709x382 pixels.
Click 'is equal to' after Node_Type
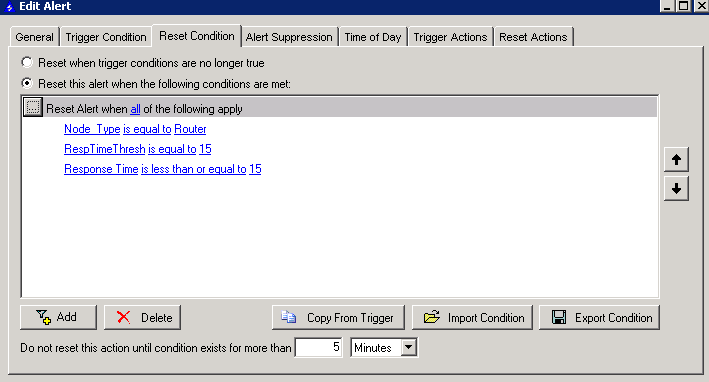(x=147, y=129)
